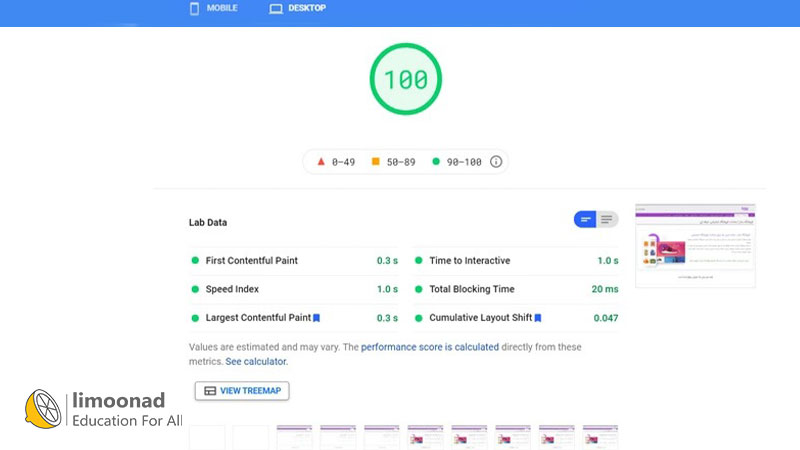800x450 pixels.
Task: Click the 100 performance score gauge
Action: click(x=406, y=79)
